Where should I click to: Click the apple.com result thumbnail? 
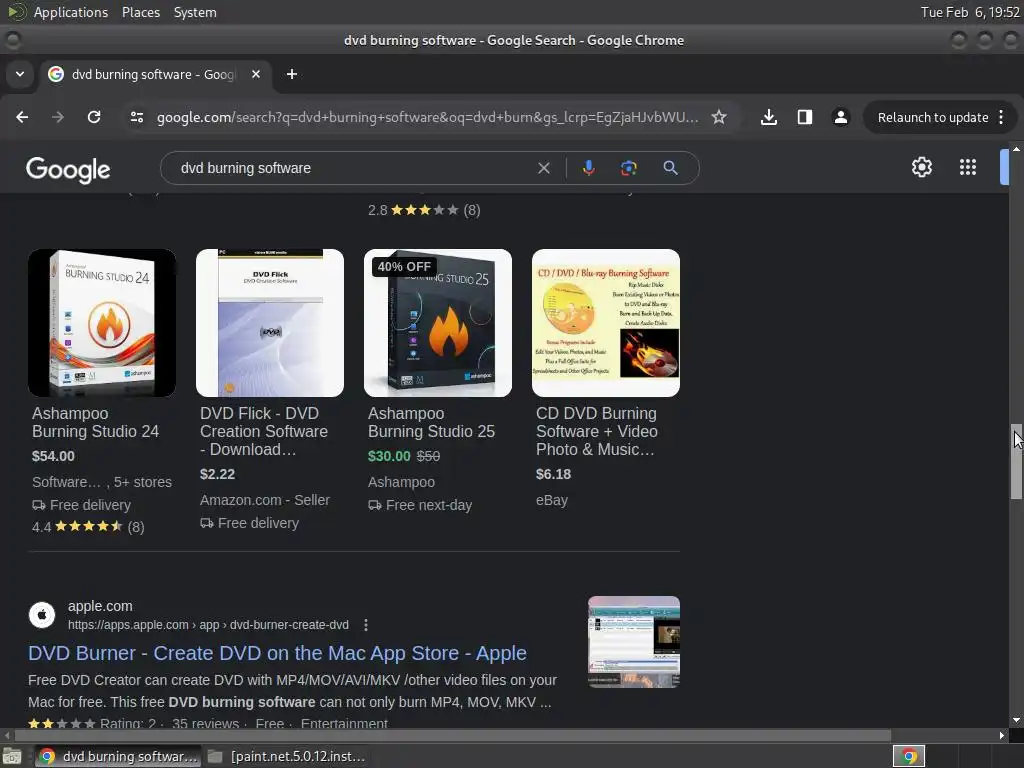633,642
